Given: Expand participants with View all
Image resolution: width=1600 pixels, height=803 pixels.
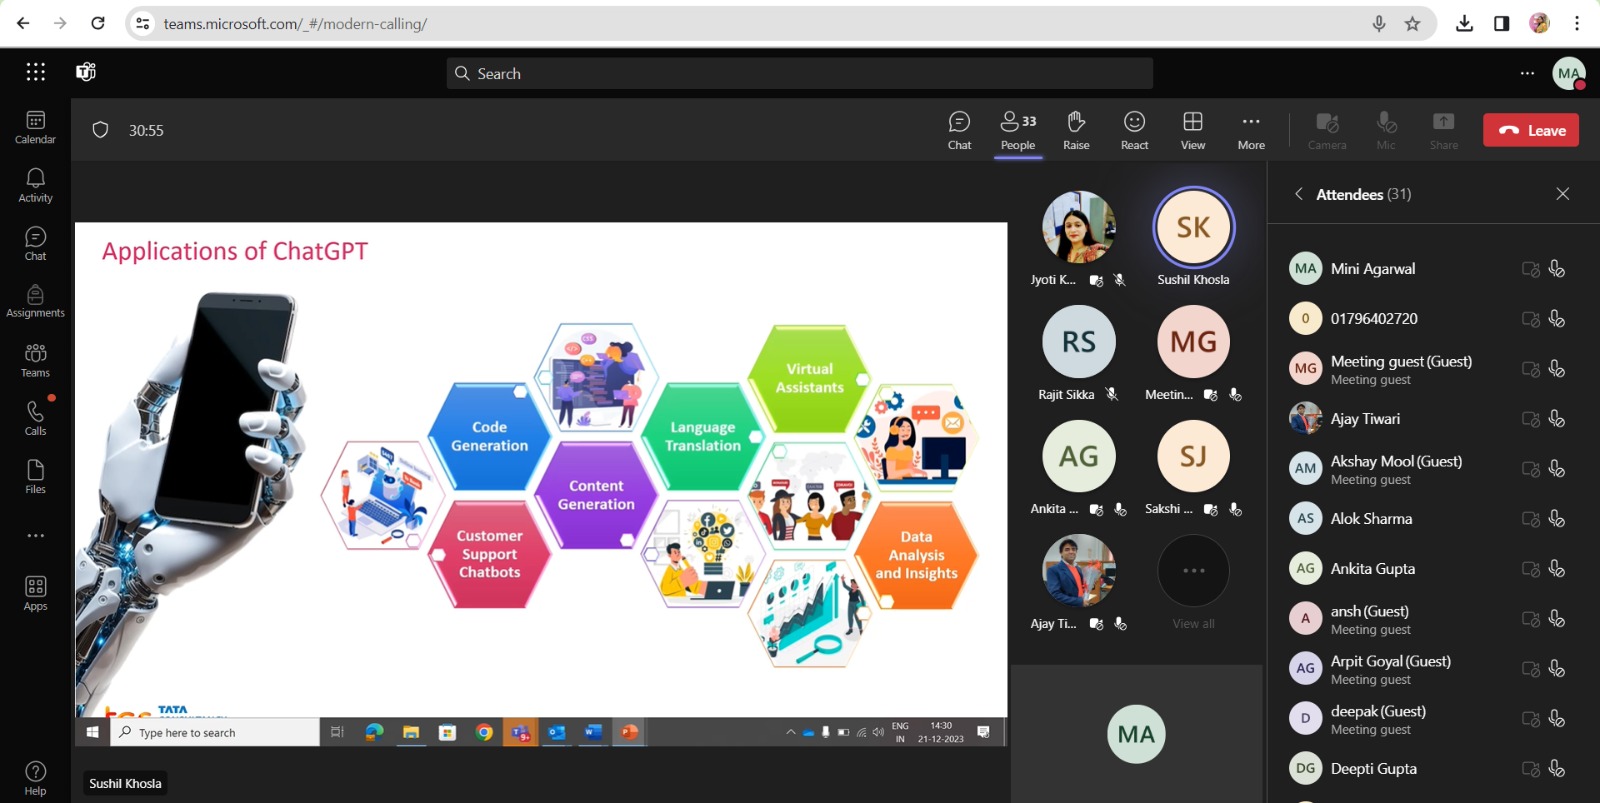Looking at the screenshot, I should [x=1194, y=583].
